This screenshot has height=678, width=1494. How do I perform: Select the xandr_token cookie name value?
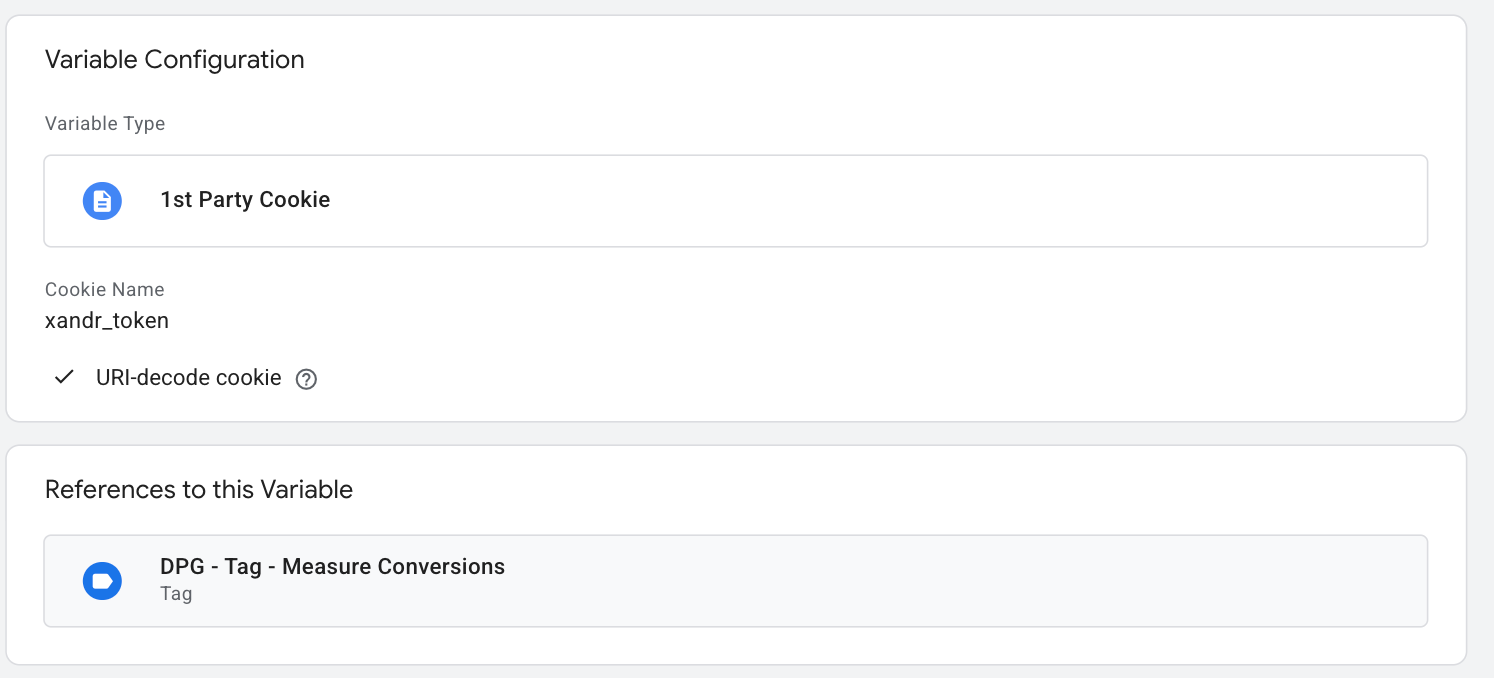(107, 321)
